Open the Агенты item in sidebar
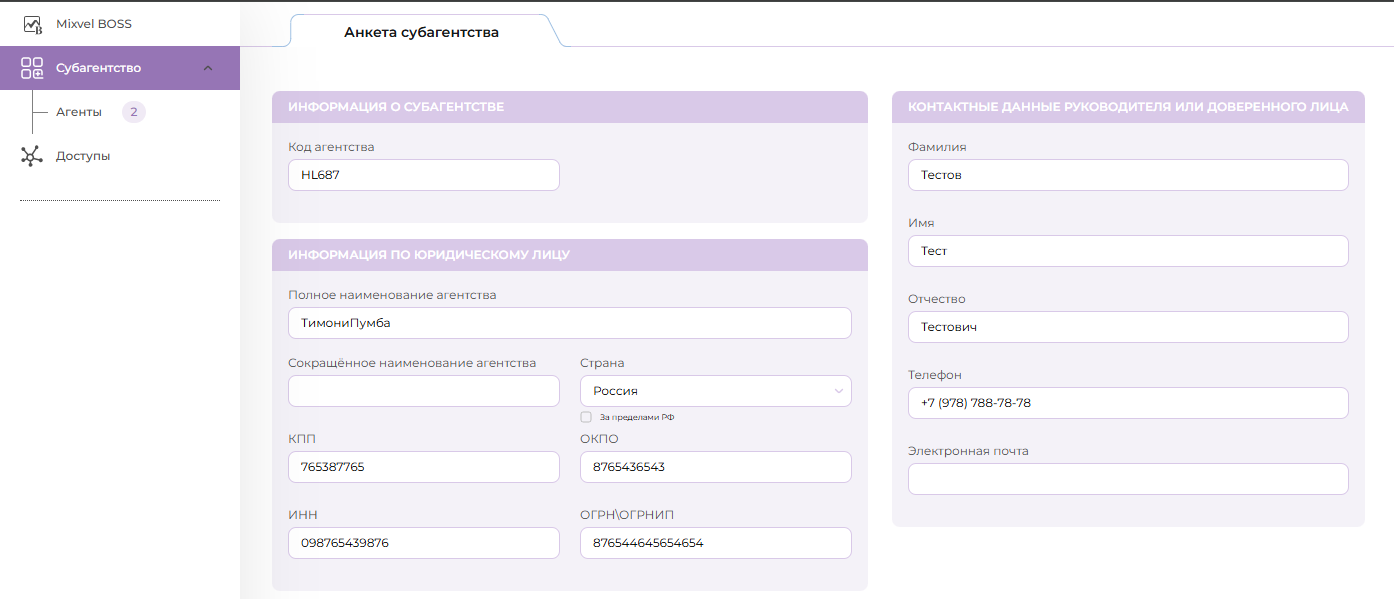 tap(79, 112)
